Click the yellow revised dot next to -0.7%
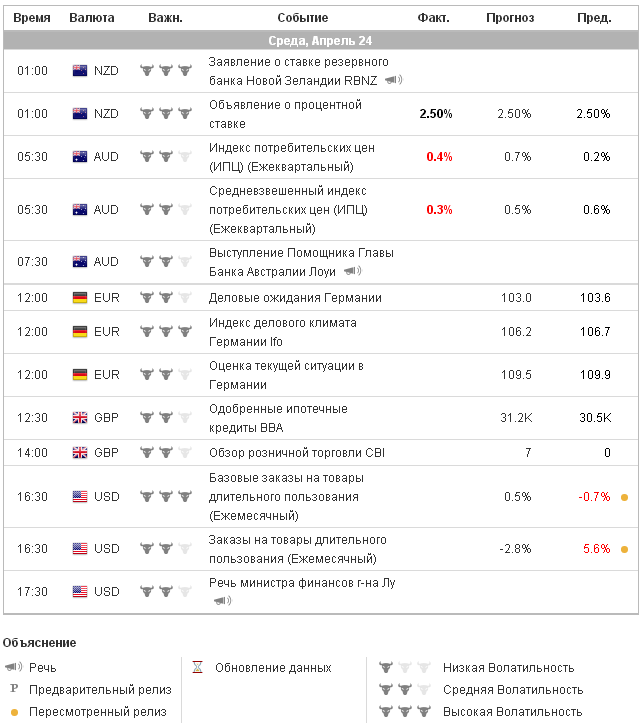 click(624, 497)
